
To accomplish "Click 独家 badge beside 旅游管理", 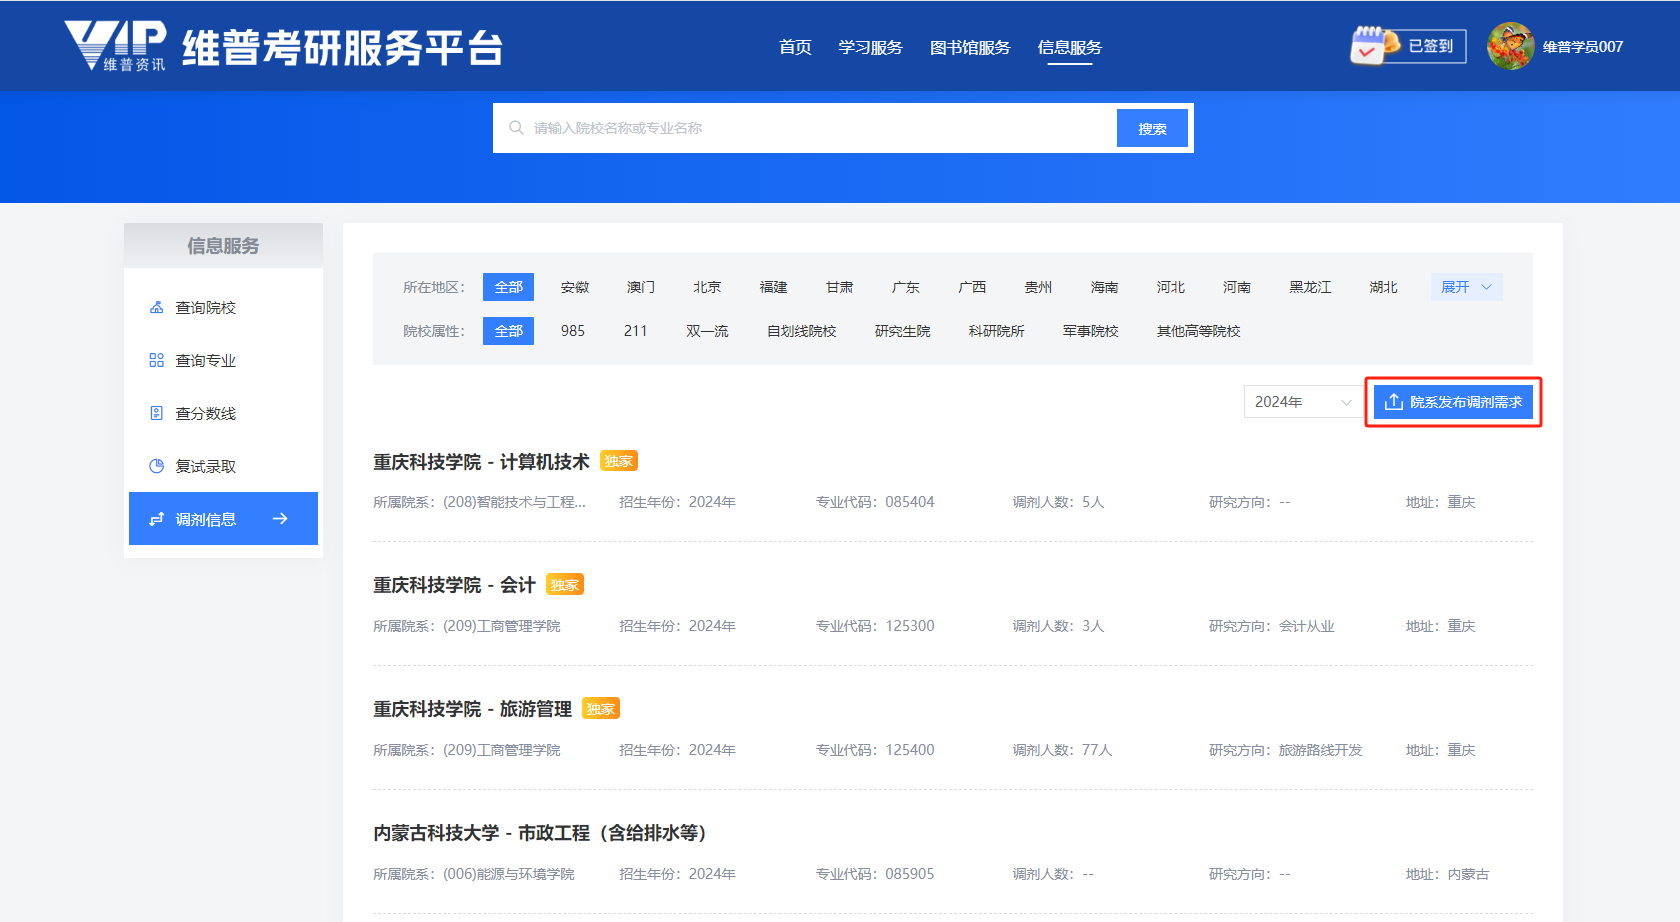I will [601, 709].
